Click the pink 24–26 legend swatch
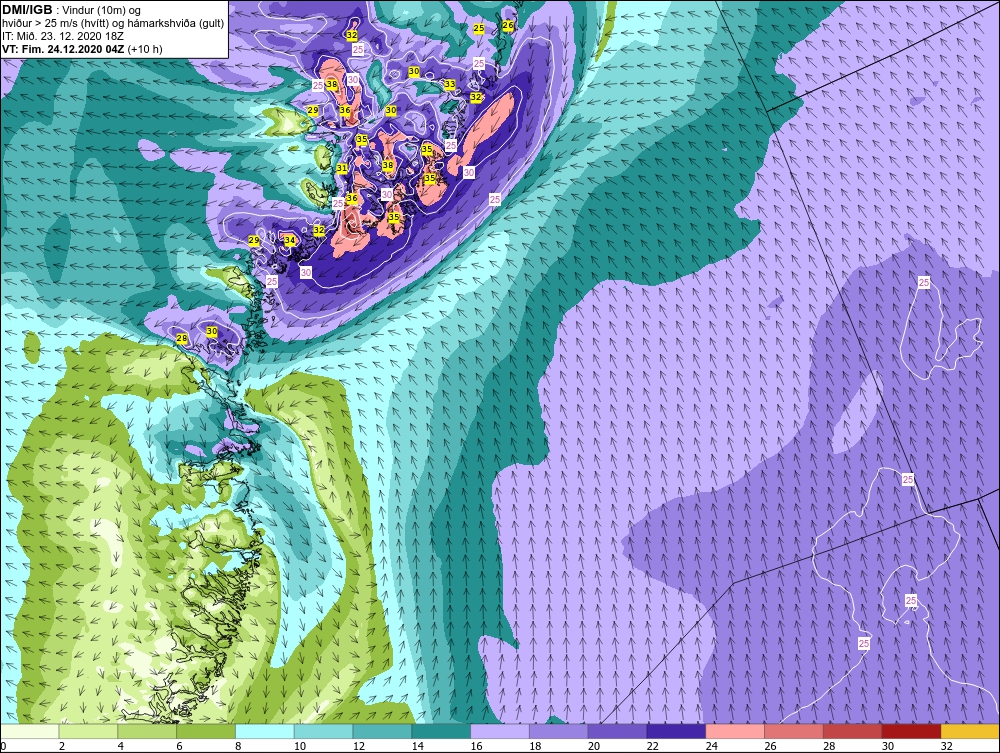Viewport: 1000px width, 753px height. tap(735, 731)
